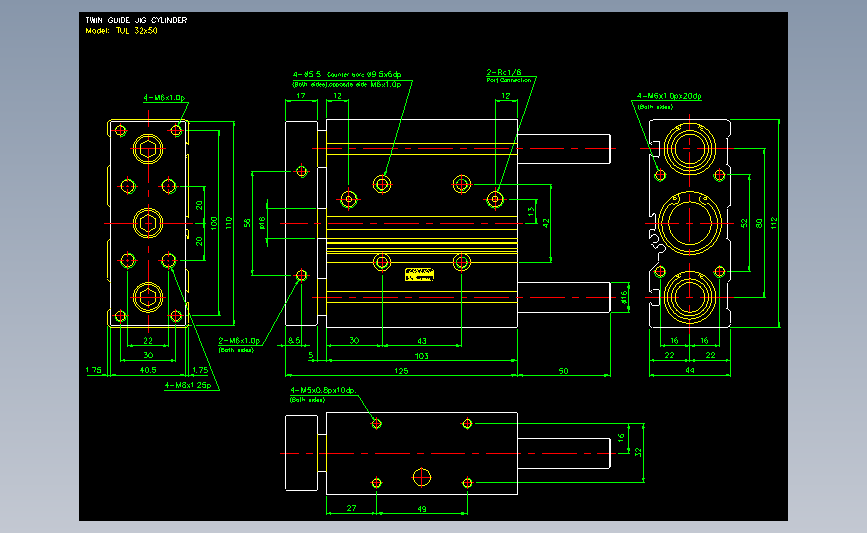
Task: Click the yellow nameplate on cylinder body
Action: point(420,275)
